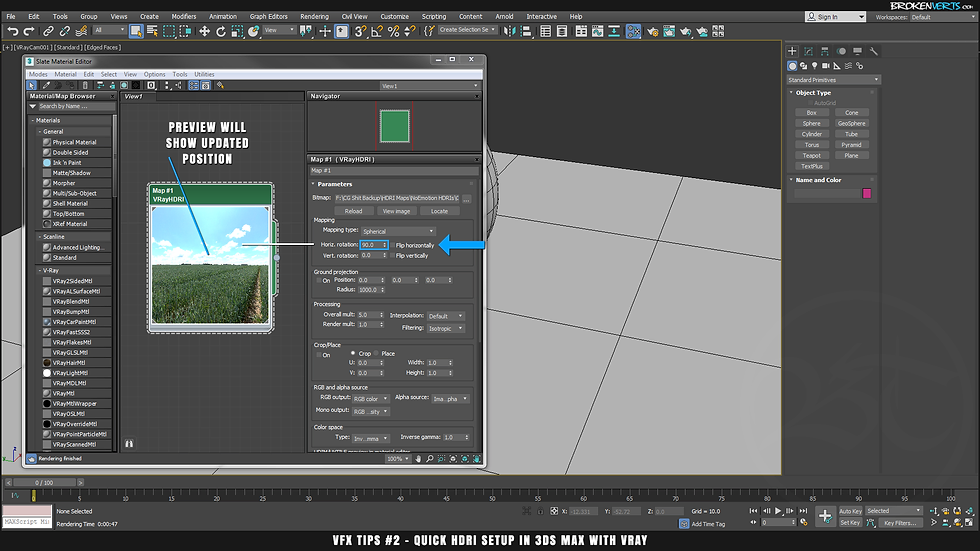Open the Rendering menu

314,17
